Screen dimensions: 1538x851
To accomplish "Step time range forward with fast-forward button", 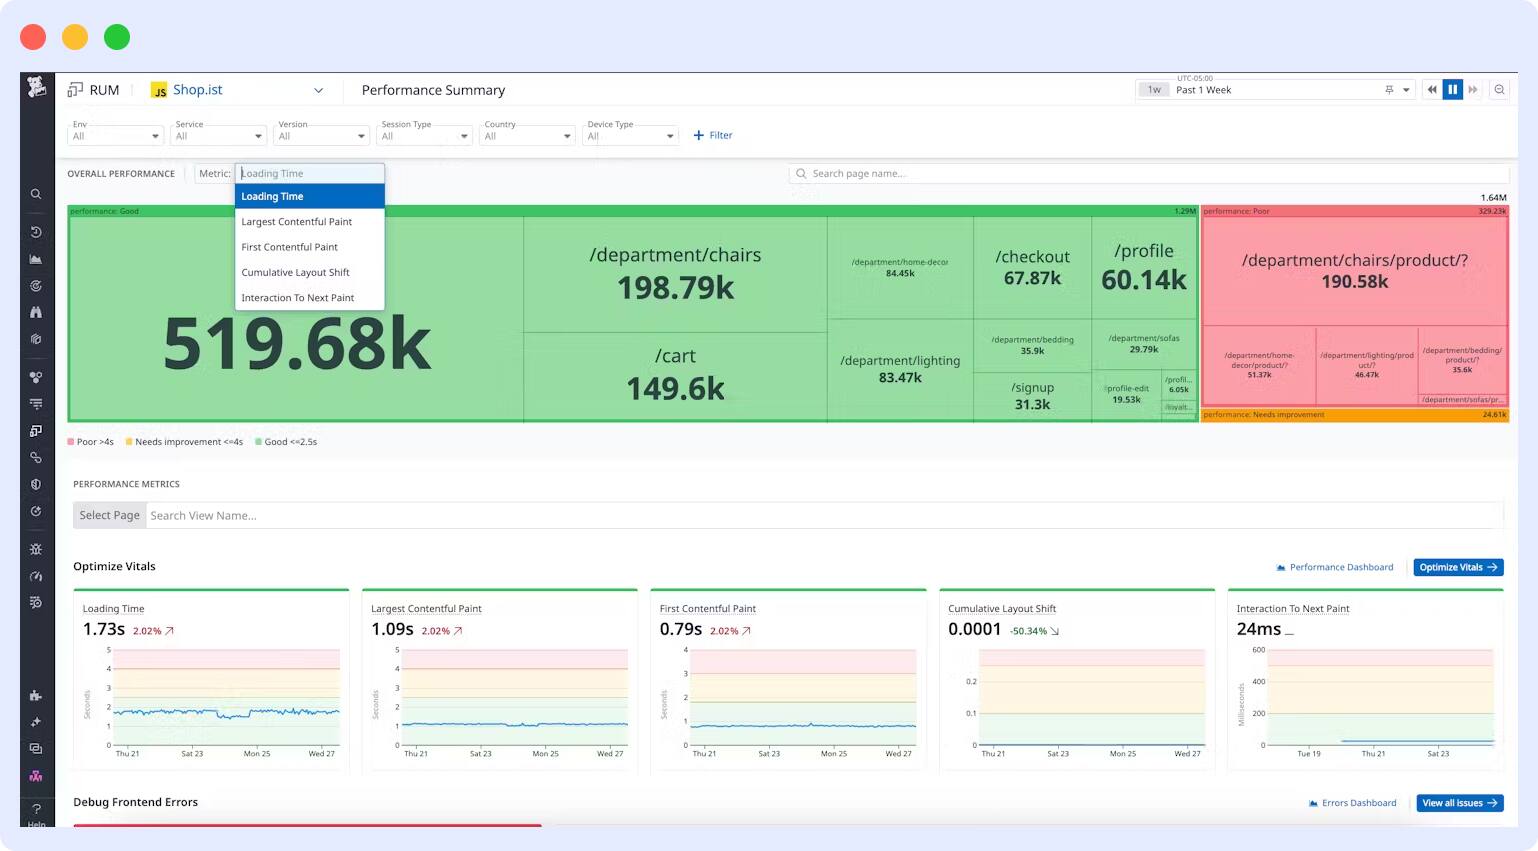I will [1473, 90].
